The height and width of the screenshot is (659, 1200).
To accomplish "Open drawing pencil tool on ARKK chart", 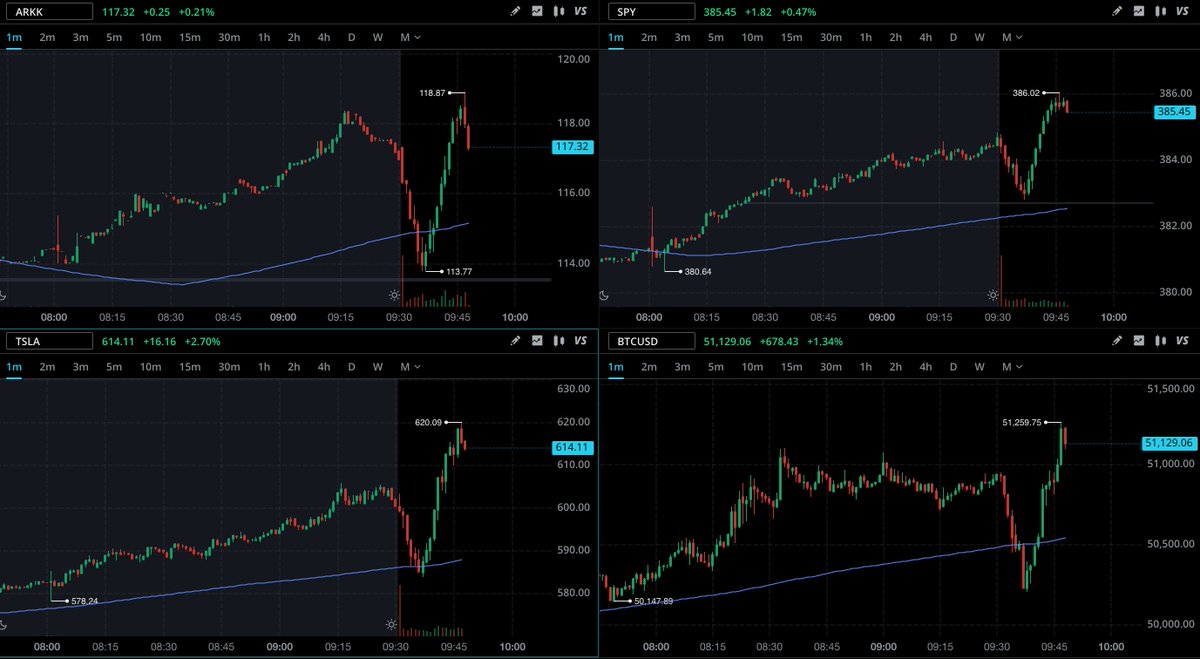I will (515, 12).
